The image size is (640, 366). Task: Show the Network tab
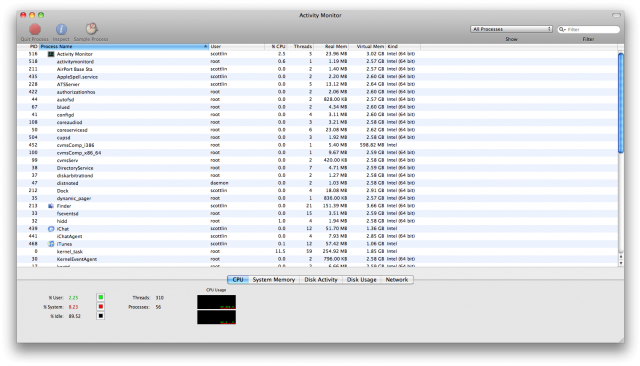coord(397,279)
